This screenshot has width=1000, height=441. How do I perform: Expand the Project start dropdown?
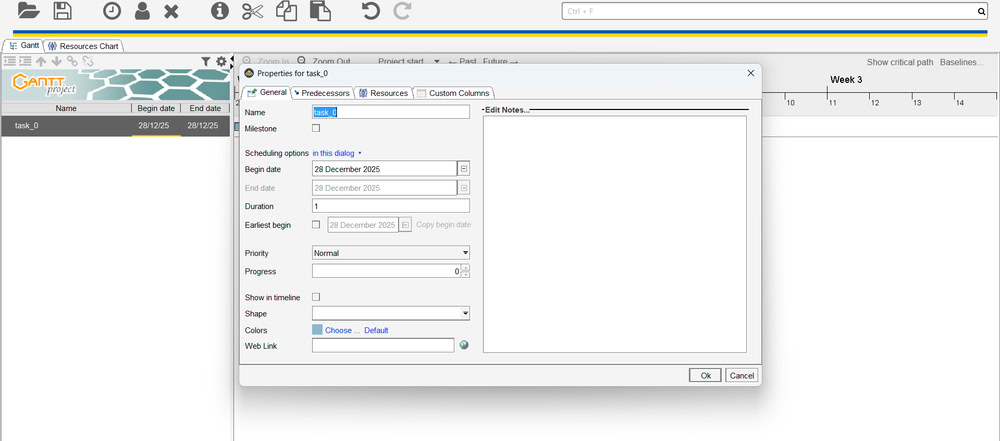click(437, 61)
